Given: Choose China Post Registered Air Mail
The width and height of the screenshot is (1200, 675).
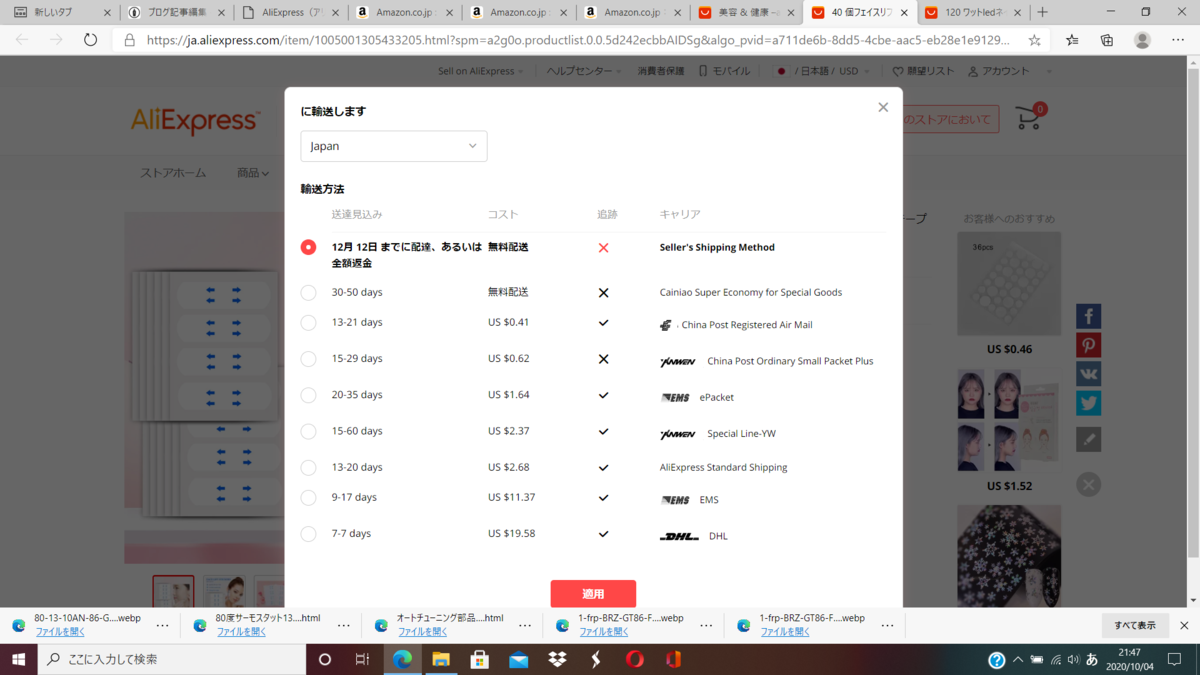Looking at the screenshot, I should [x=308, y=323].
